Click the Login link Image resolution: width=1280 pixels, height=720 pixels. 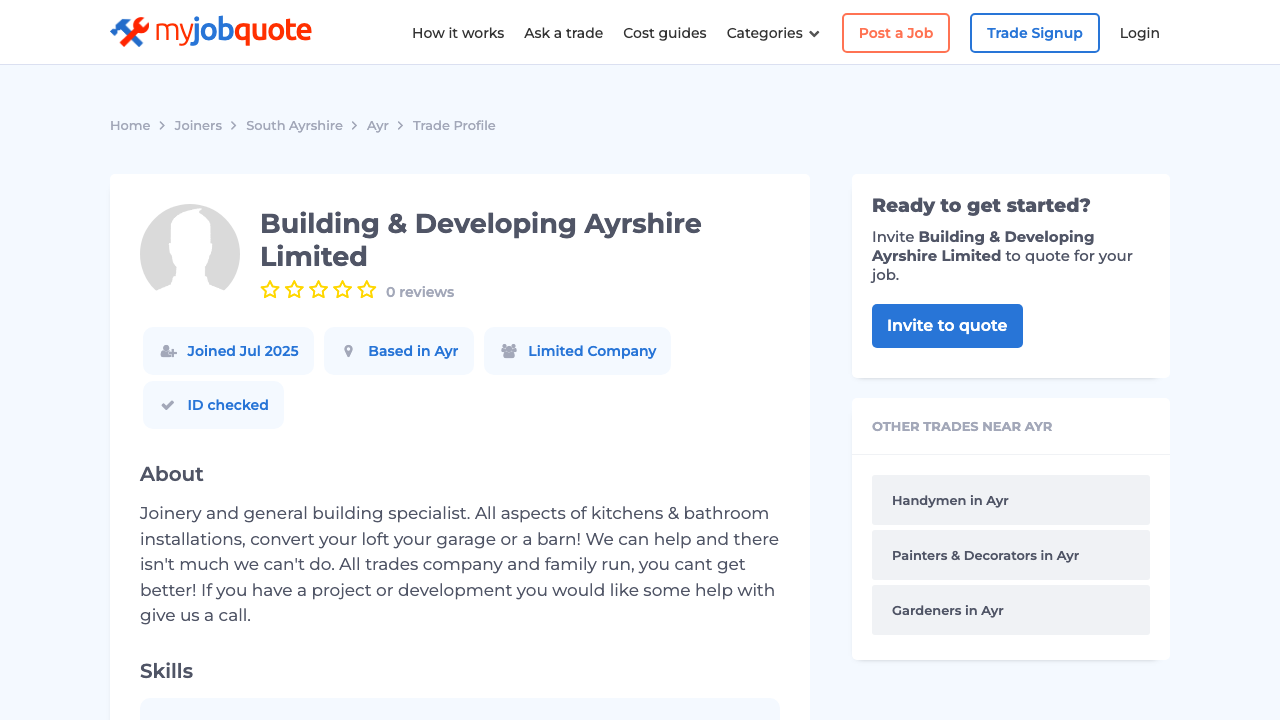click(1139, 33)
